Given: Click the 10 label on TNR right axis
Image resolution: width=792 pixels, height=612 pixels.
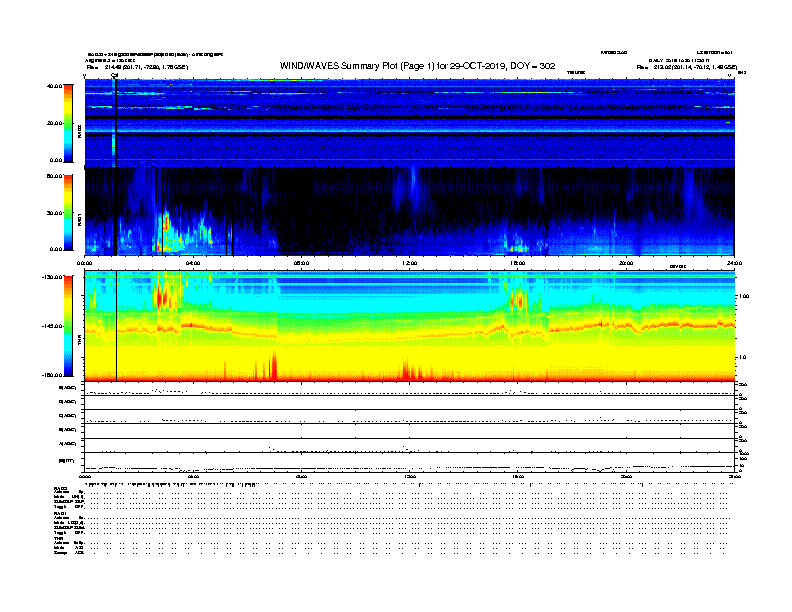Looking at the screenshot, I should (742, 358).
